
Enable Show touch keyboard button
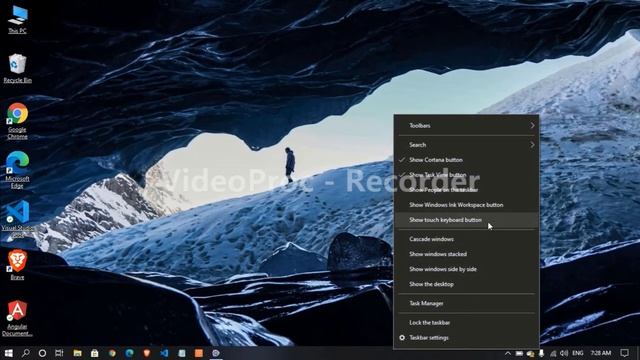(x=466, y=220)
